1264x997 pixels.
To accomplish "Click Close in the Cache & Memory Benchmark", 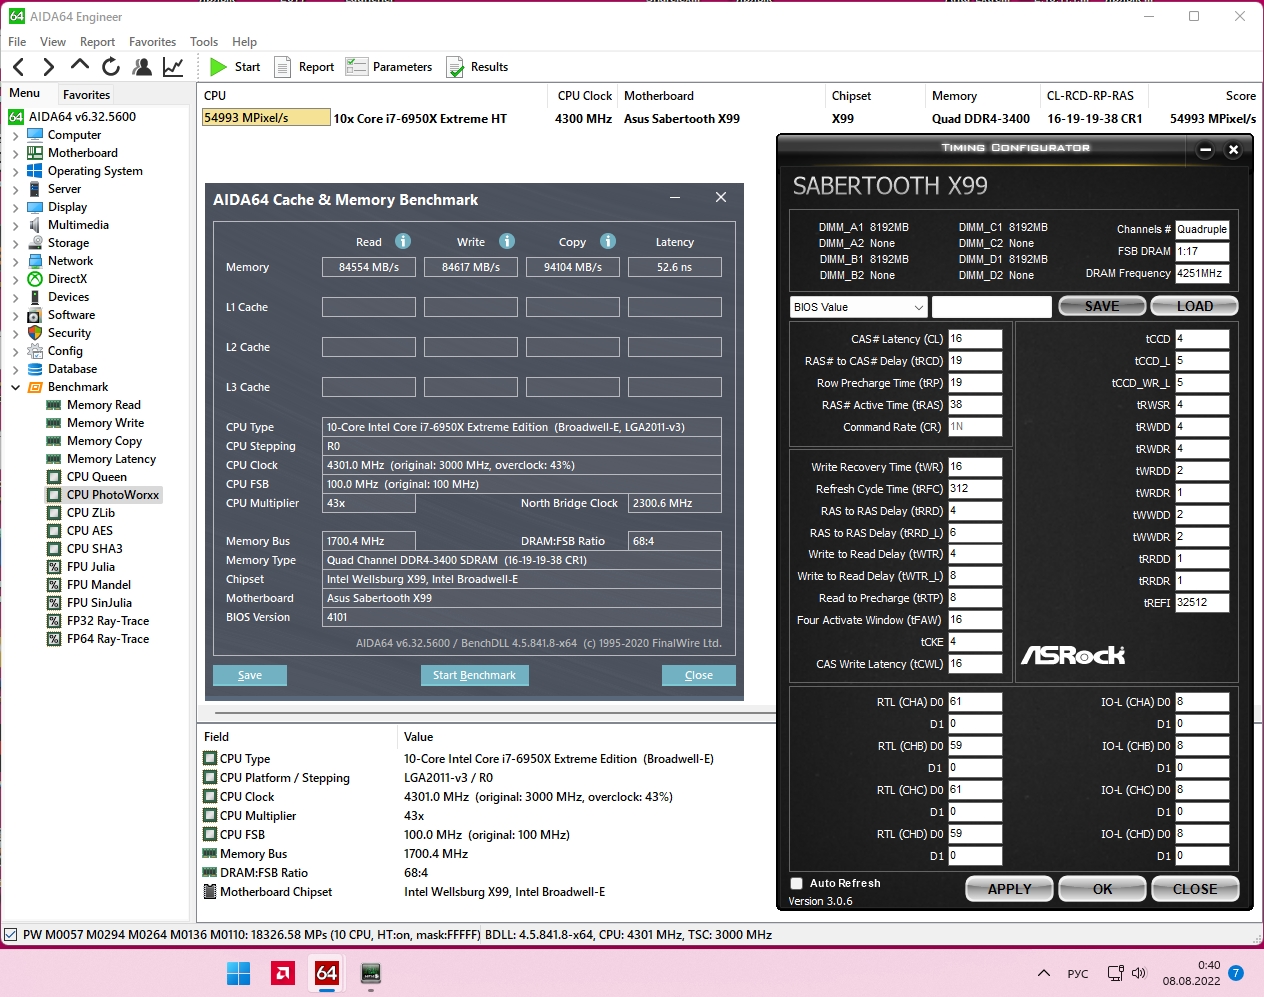I will tap(699, 675).
